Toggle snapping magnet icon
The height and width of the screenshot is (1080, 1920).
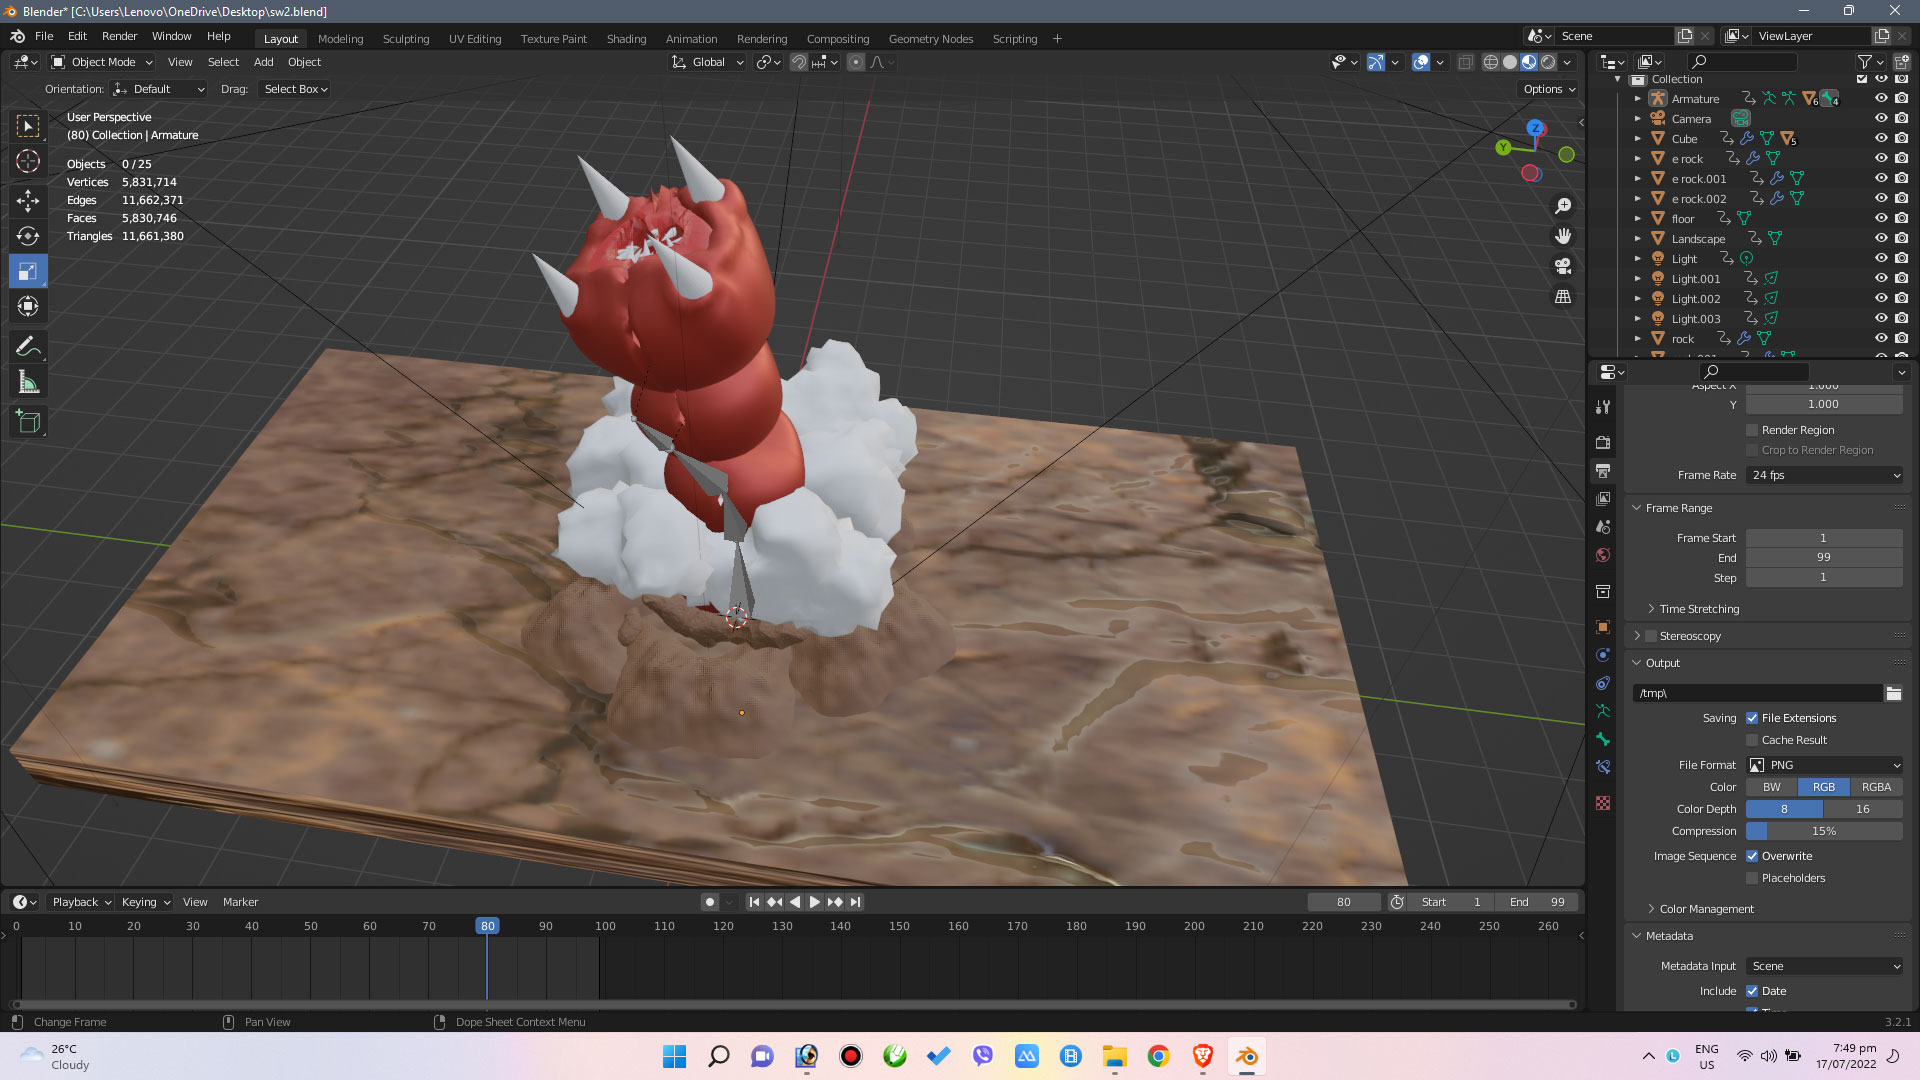pos(798,62)
